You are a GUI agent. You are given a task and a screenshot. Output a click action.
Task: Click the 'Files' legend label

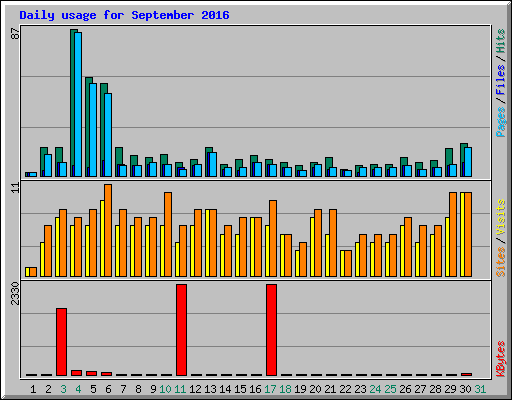click(500, 80)
